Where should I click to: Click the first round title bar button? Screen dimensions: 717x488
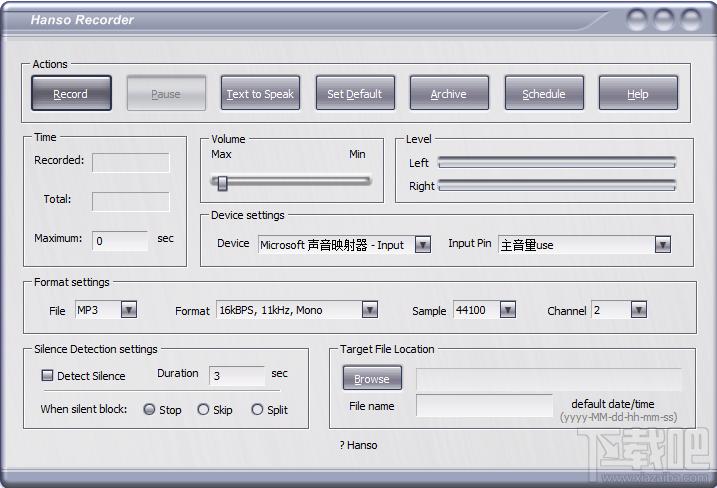[637, 20]
